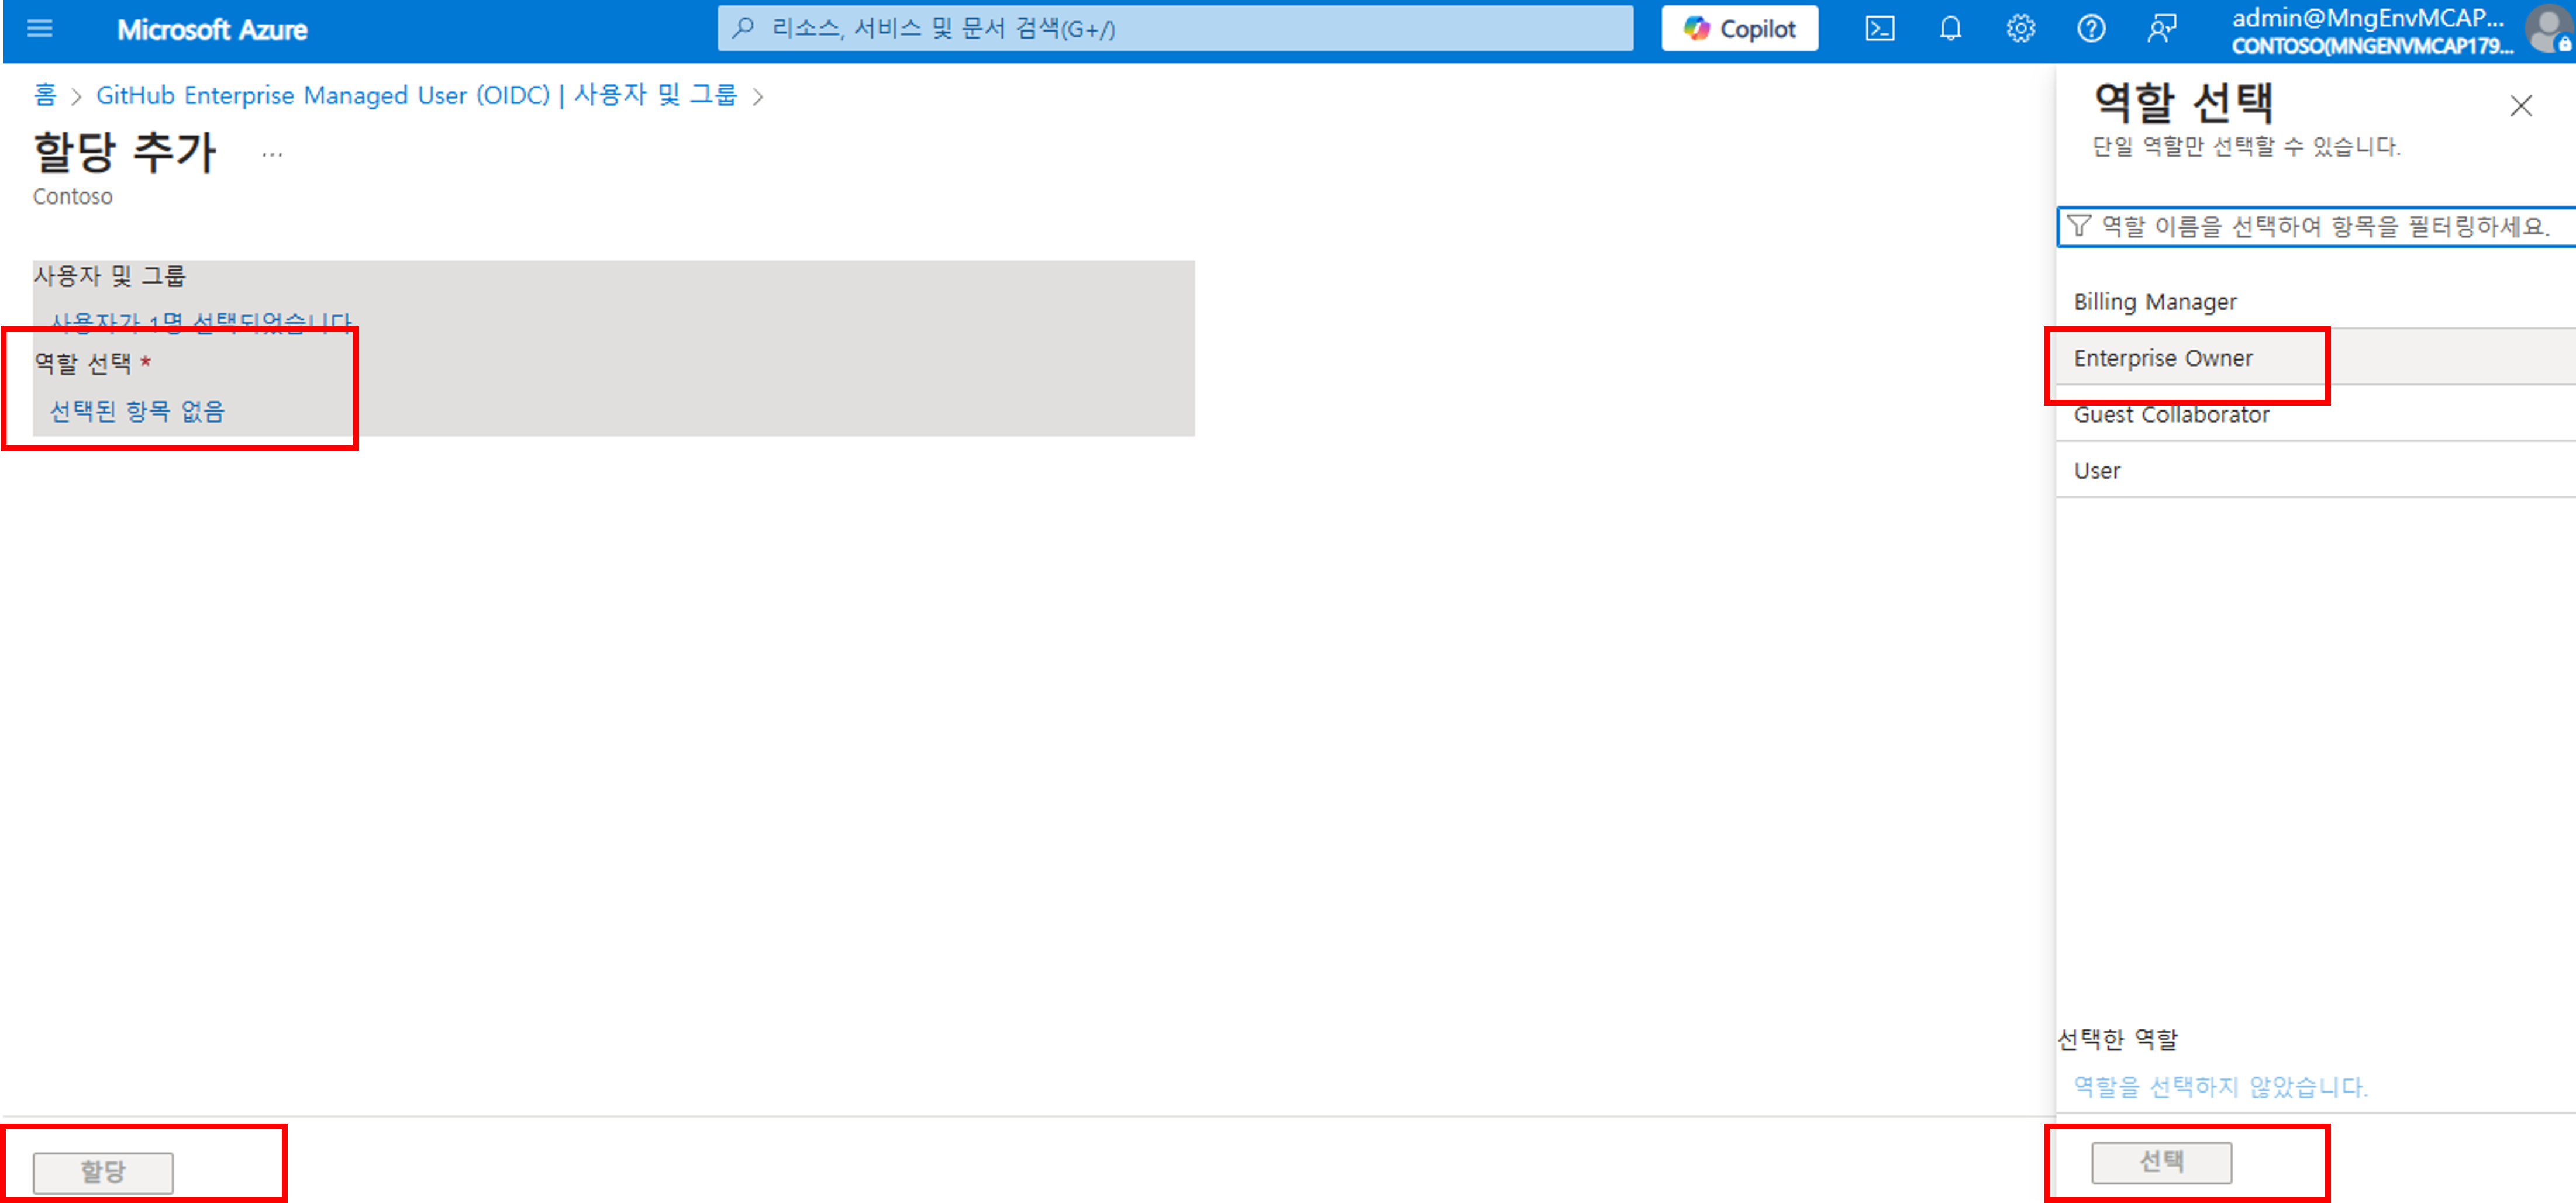Select the Enterprise Owner role
This screenshot has height=1203, width=2576.
click(2162, 358)
